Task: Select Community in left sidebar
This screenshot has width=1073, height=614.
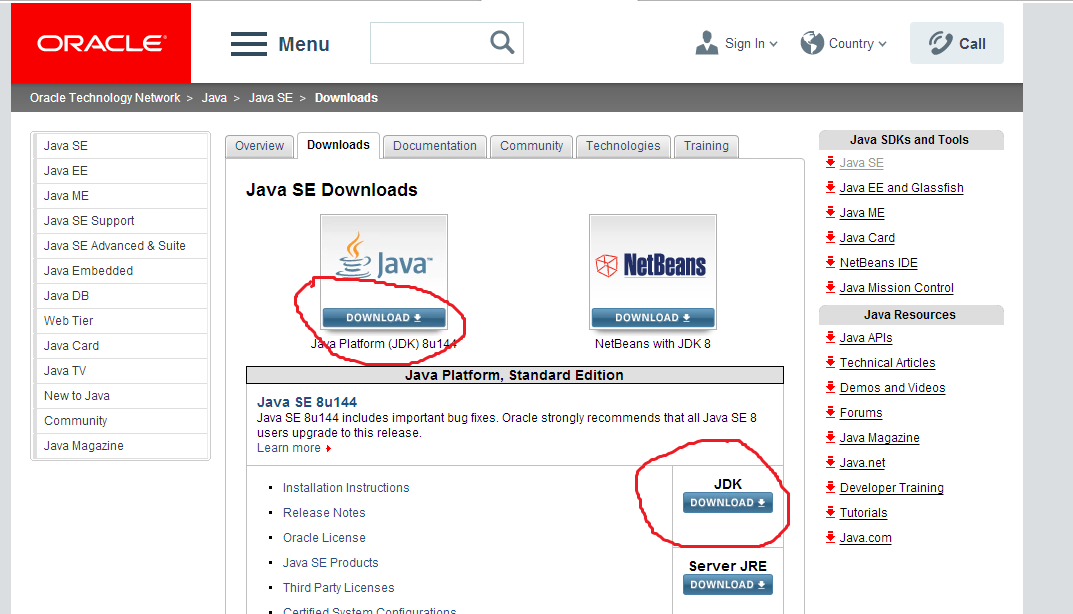Action: pyautogui.click(x=121, y=420)
